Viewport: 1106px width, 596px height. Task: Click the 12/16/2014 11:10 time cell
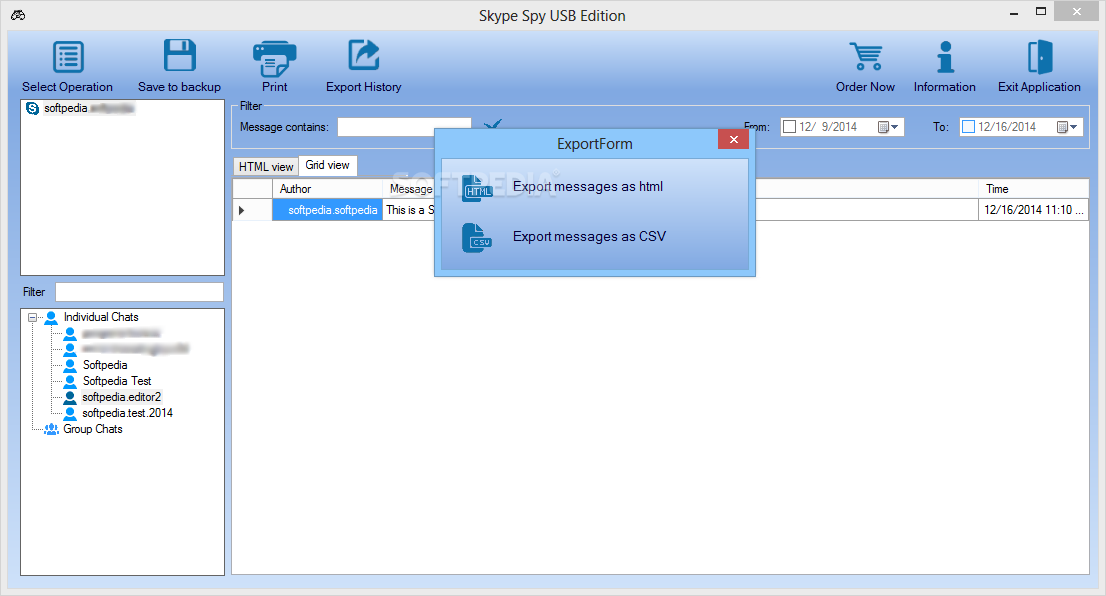coord(1033,210)
